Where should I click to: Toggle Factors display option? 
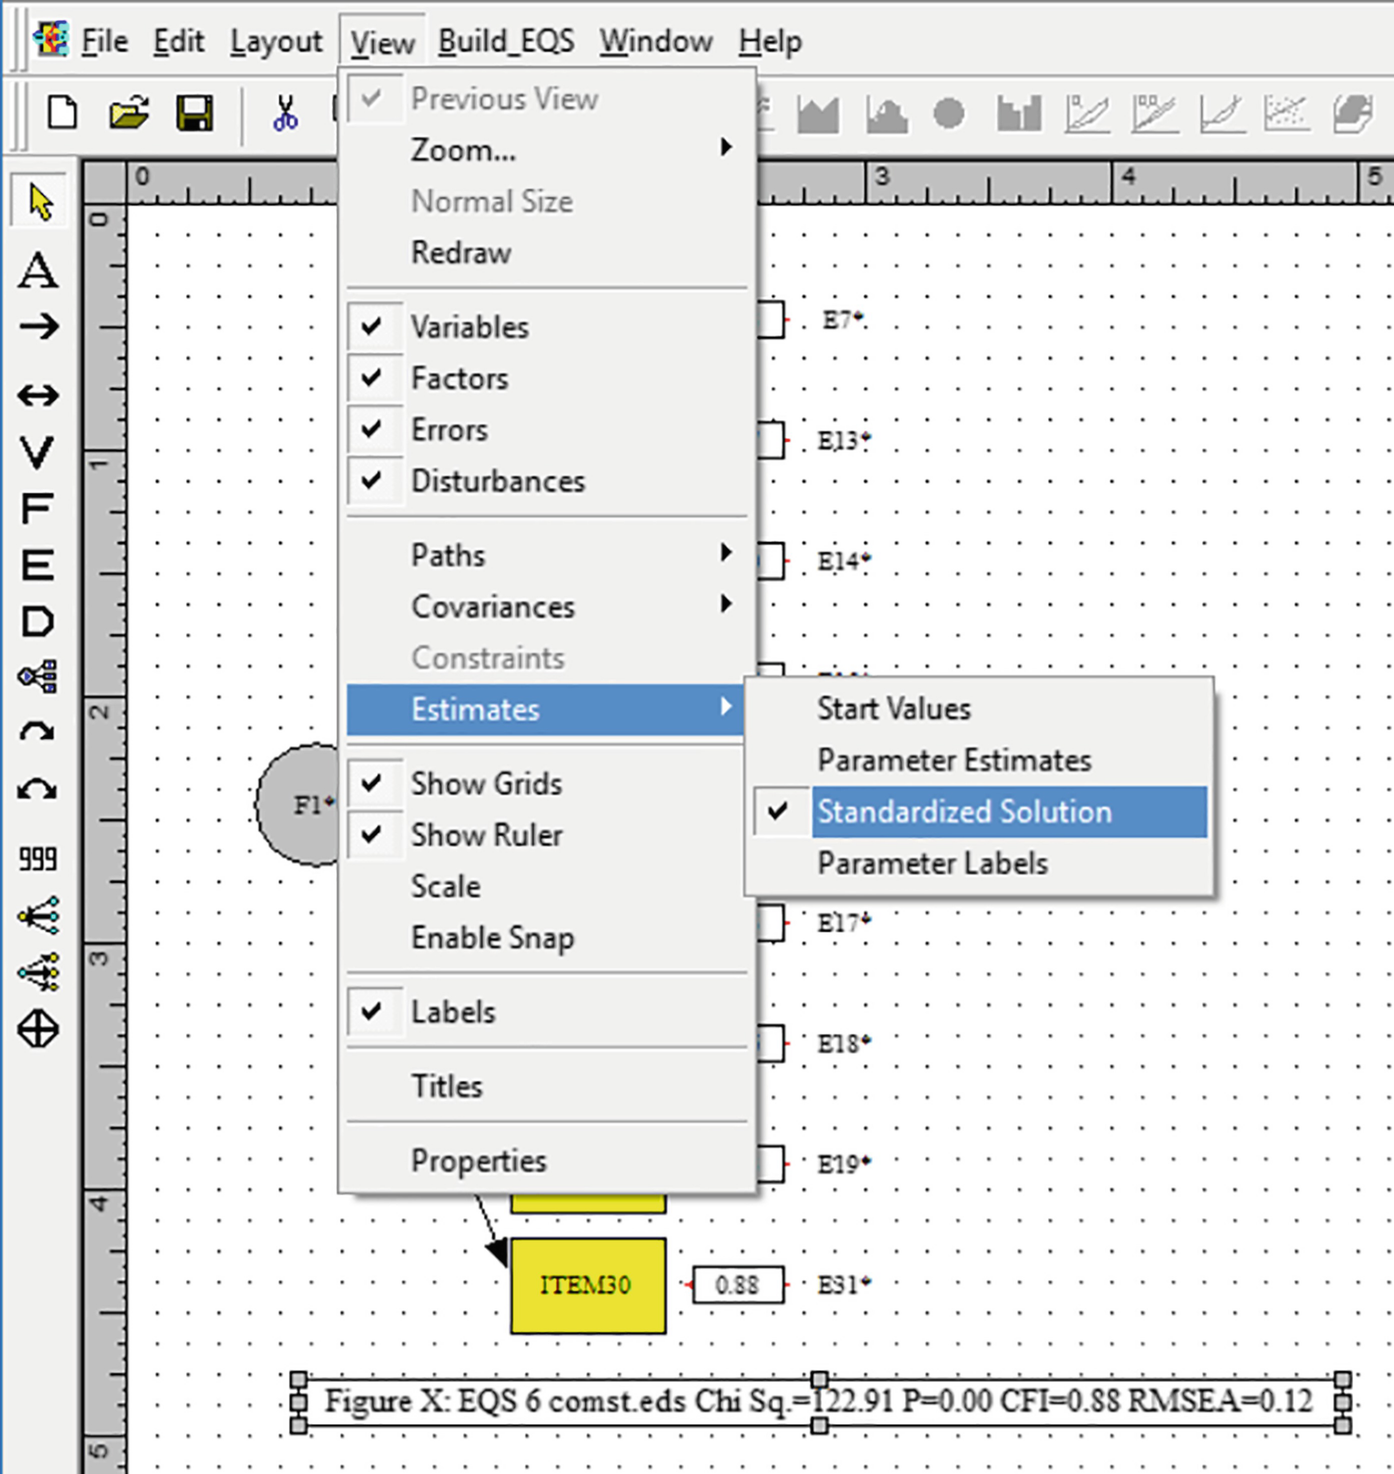tap(548, 378)
